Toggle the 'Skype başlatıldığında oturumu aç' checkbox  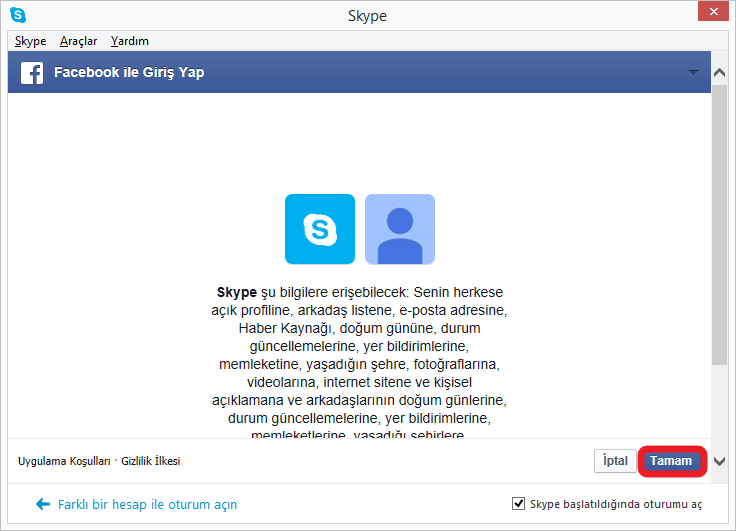tap(518, 504)
